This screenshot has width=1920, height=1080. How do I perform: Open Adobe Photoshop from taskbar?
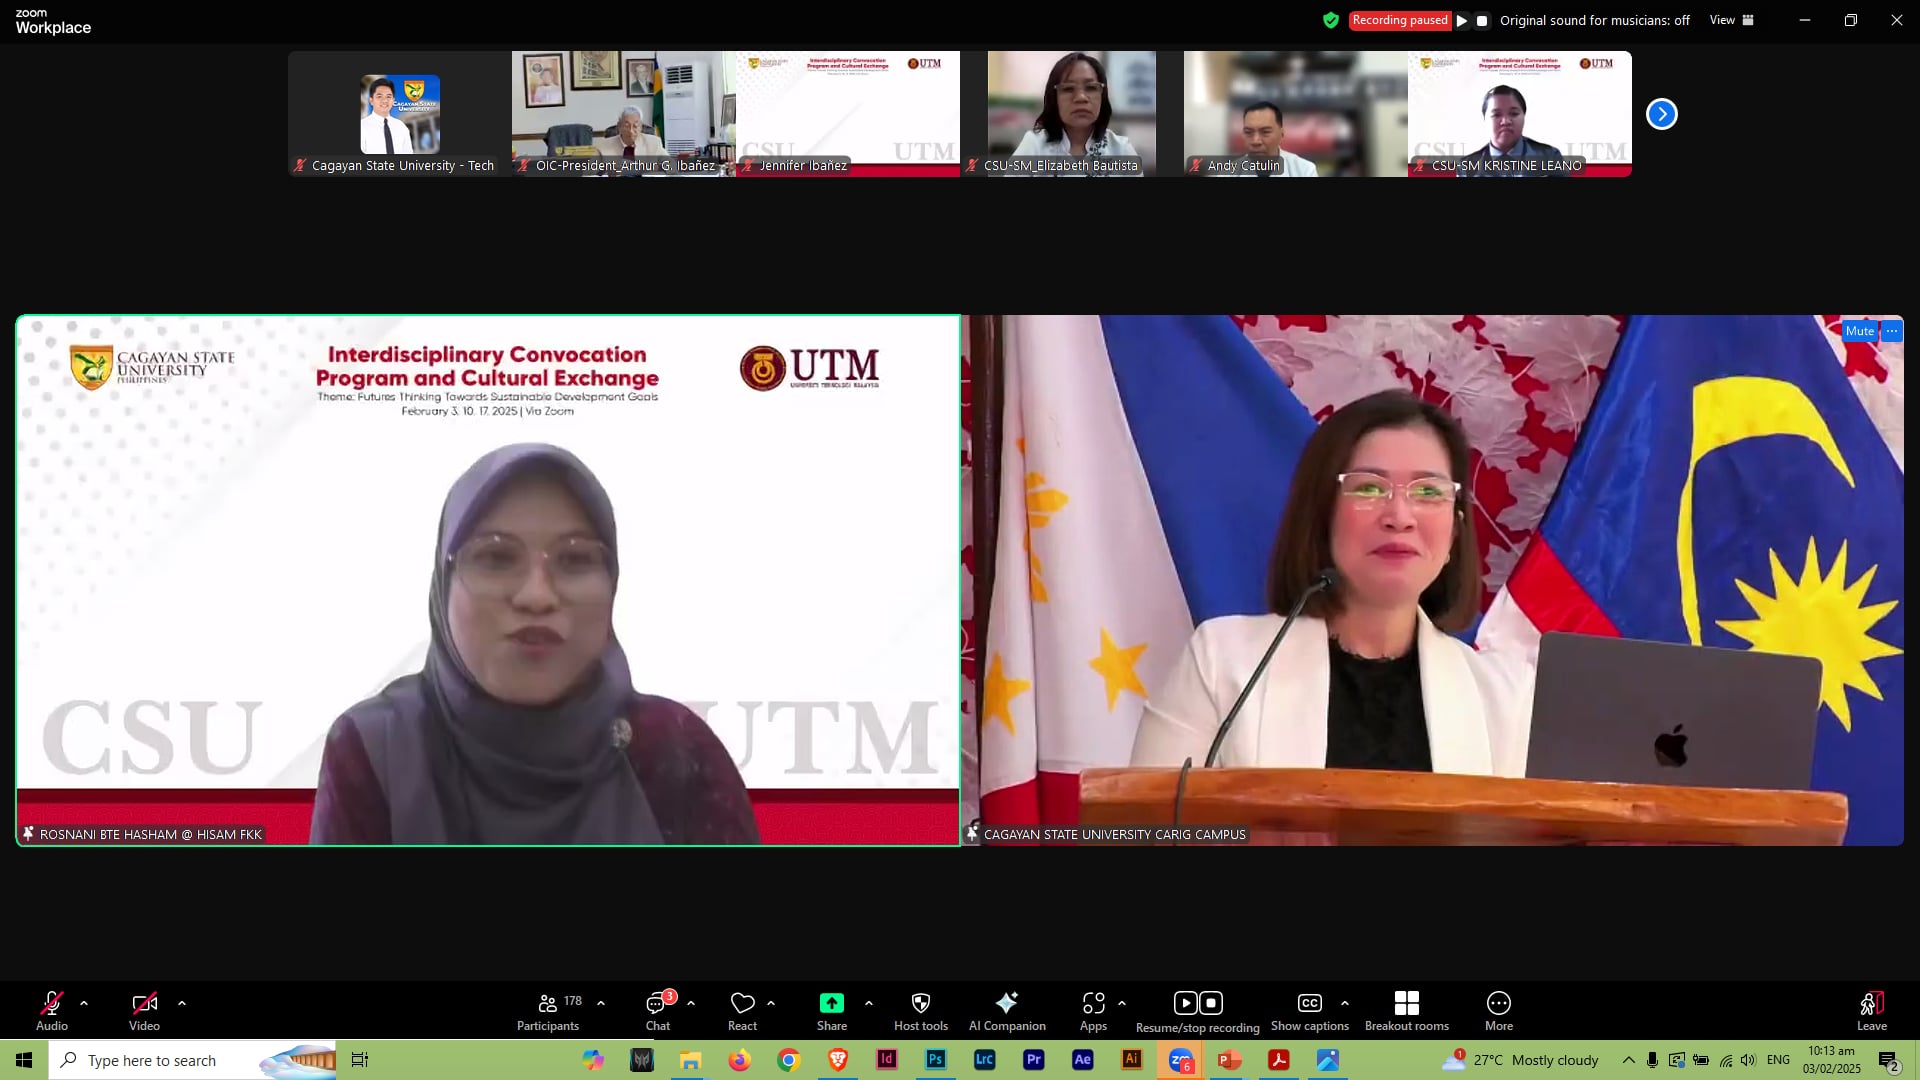[936, 1060]
